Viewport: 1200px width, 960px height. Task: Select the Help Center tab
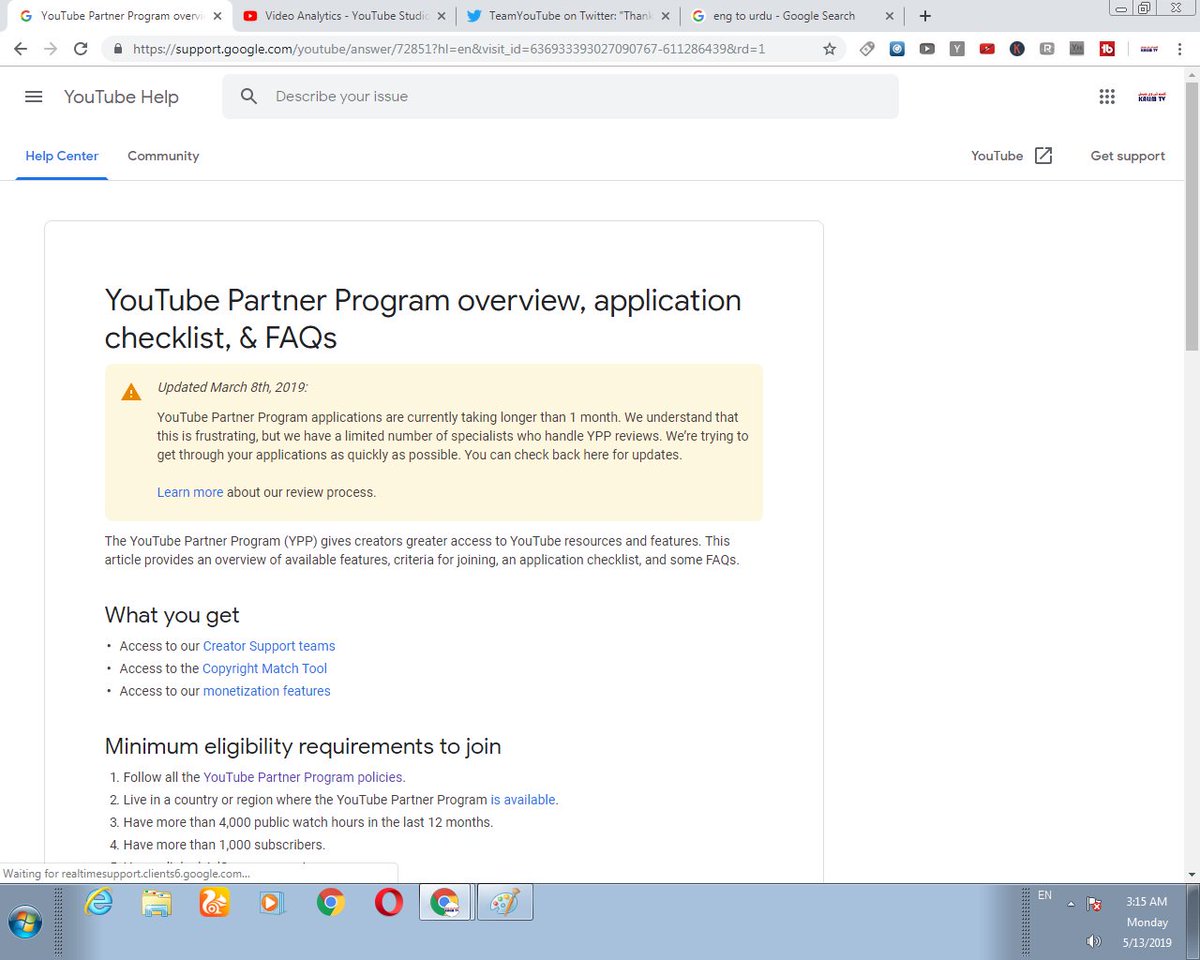[x=62, y=156]
